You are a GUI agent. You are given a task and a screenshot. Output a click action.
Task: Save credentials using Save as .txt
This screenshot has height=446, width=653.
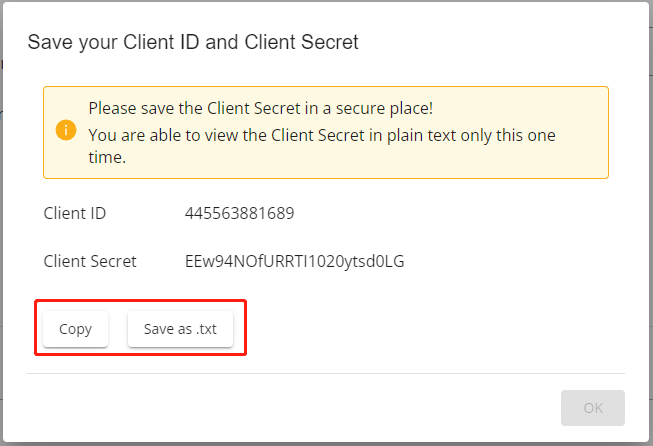tap(180, 329)
